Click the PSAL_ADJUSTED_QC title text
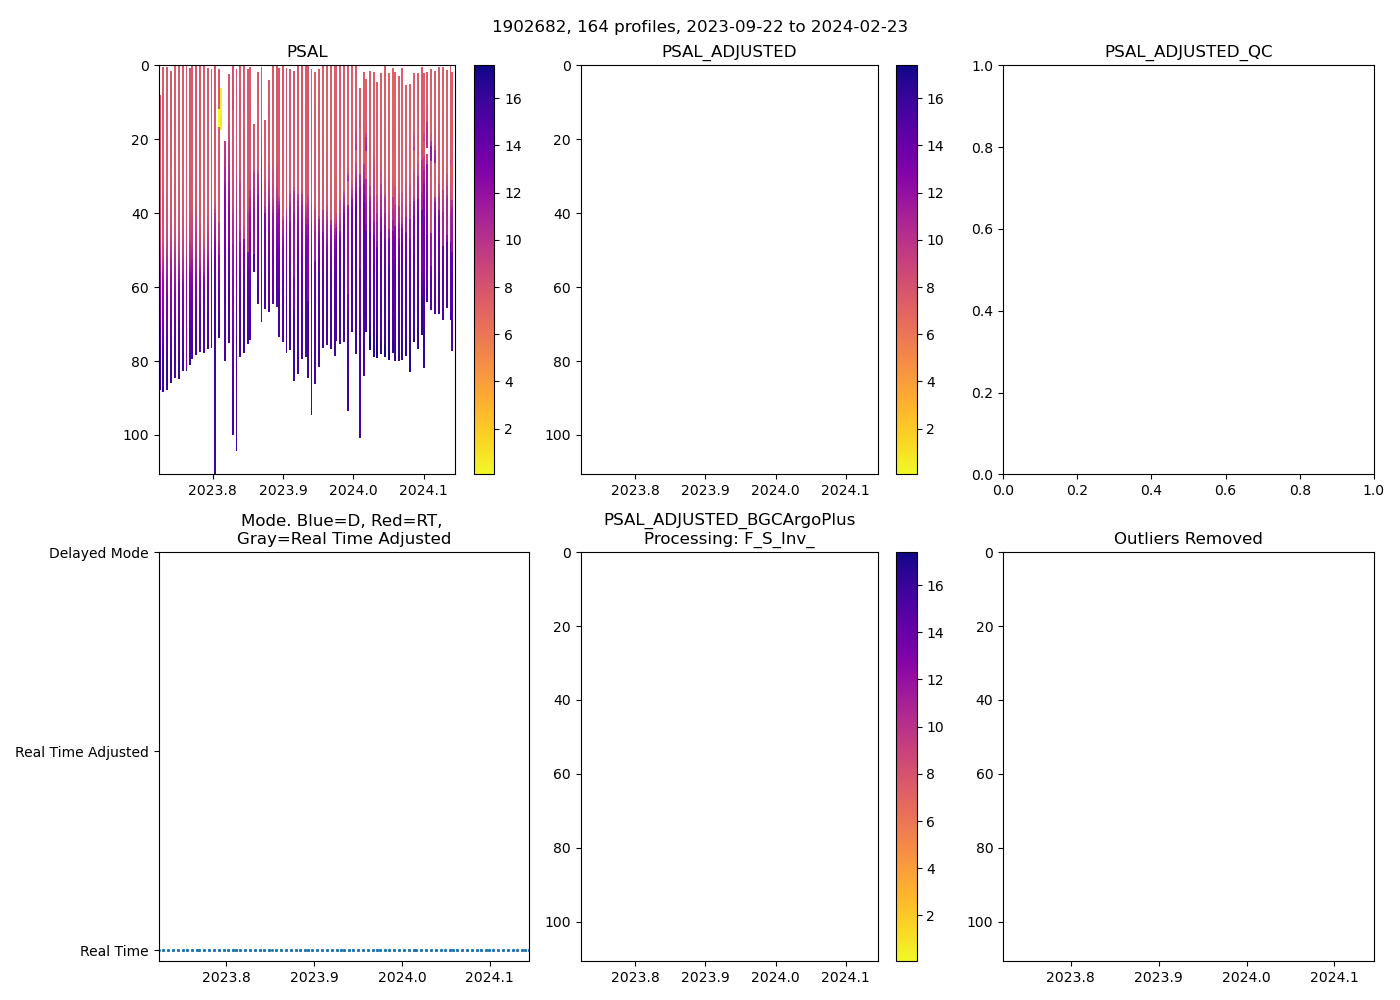Screen dimensions: 1400x1000 click(1188, 52)
